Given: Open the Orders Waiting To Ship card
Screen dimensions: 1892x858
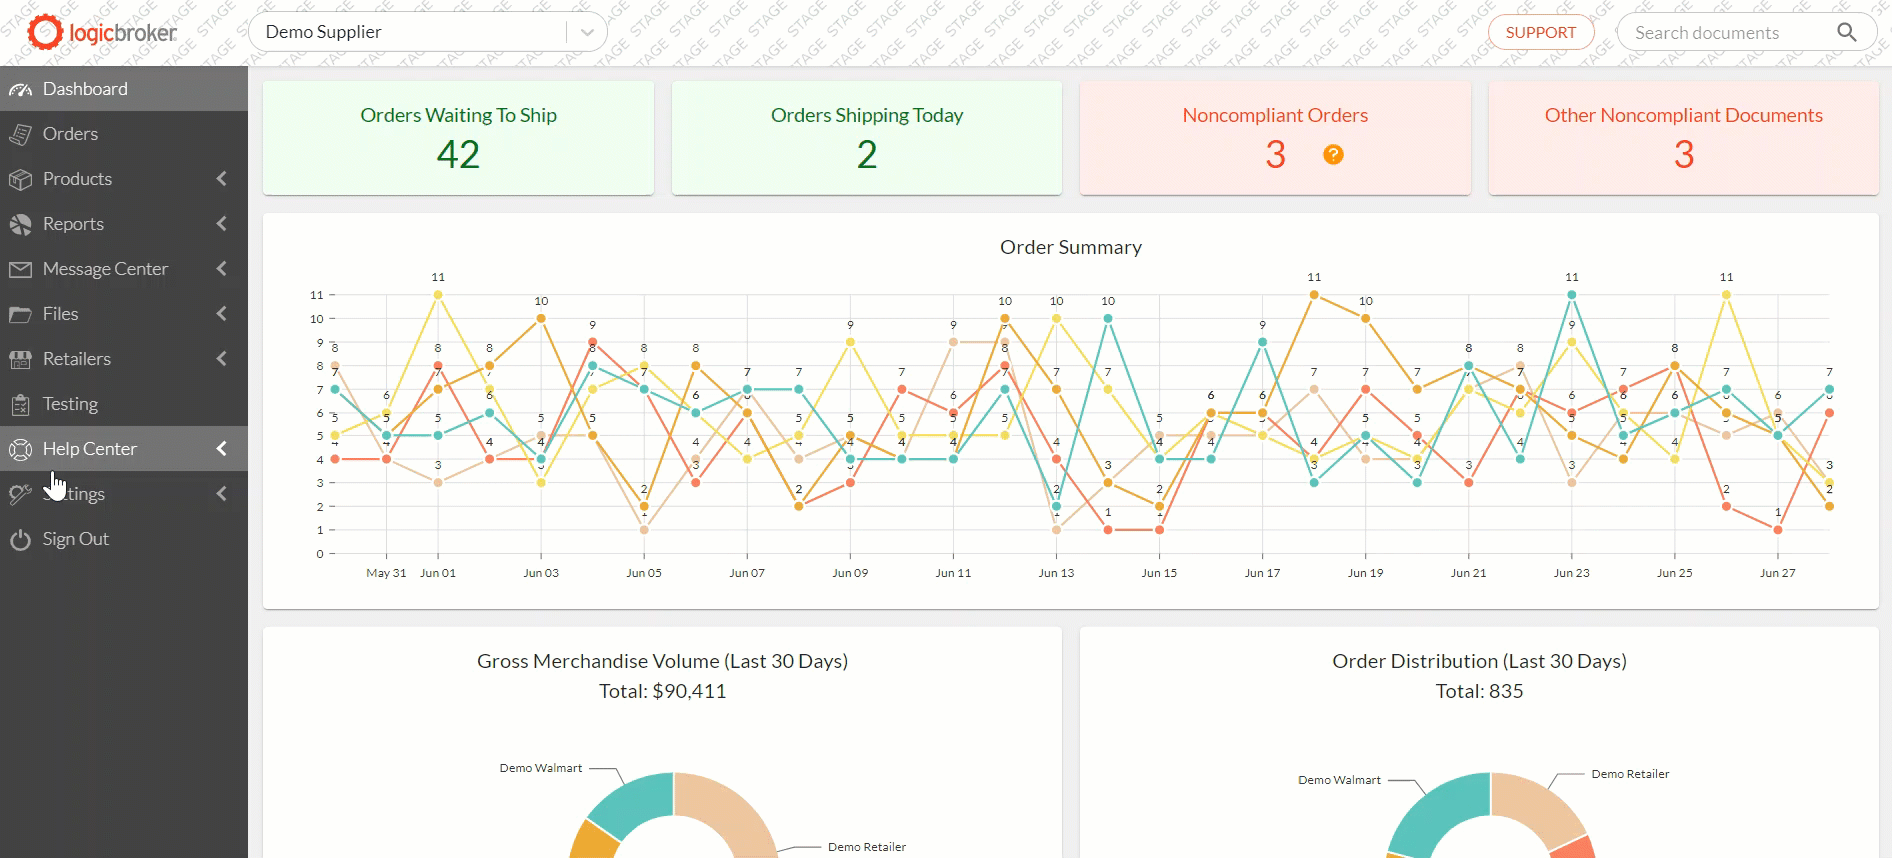Looking at the screenshot, I should tap(458, 138).
